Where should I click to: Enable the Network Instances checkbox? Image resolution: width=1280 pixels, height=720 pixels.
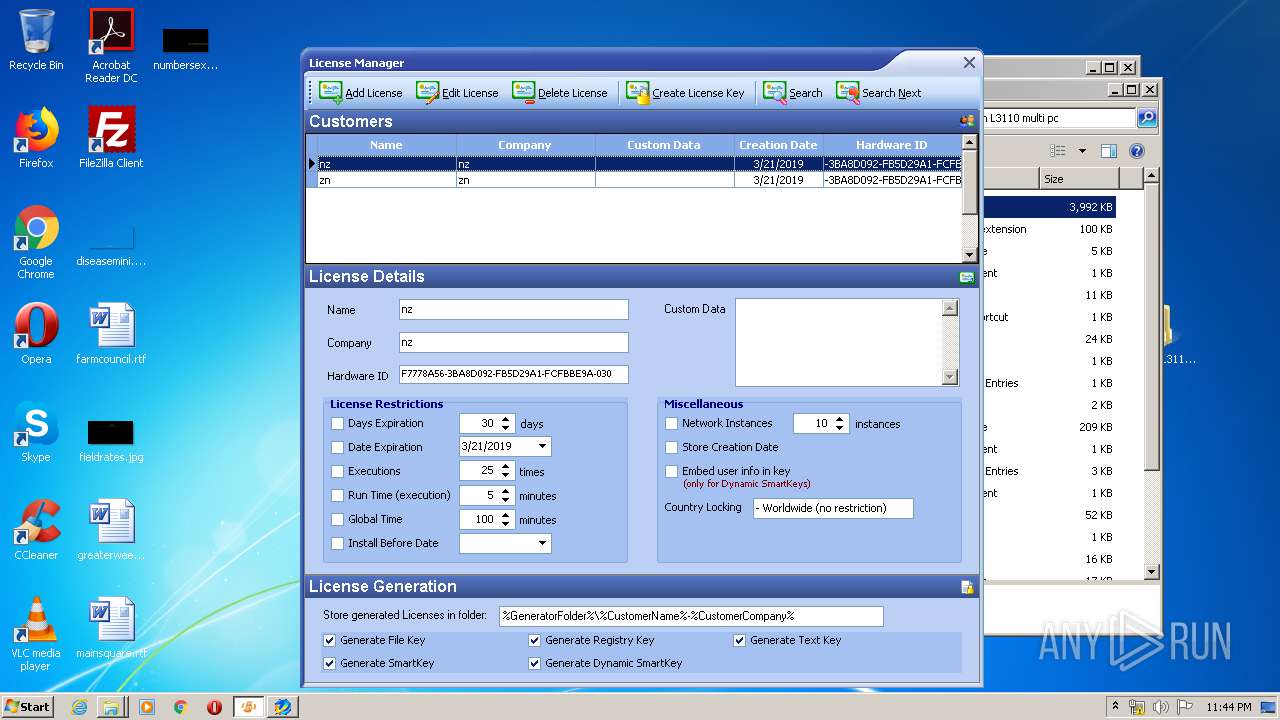[x=671, y=424]
